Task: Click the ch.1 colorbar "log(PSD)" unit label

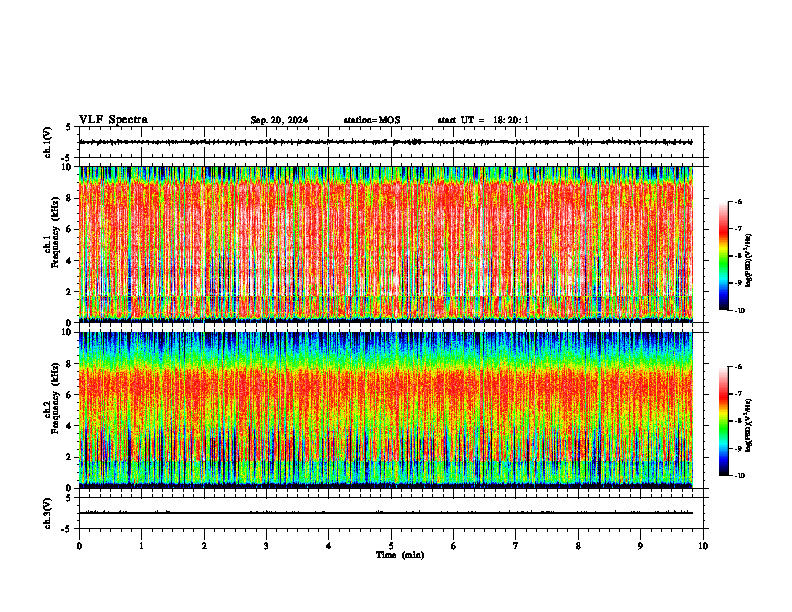Action: point(749,261)
